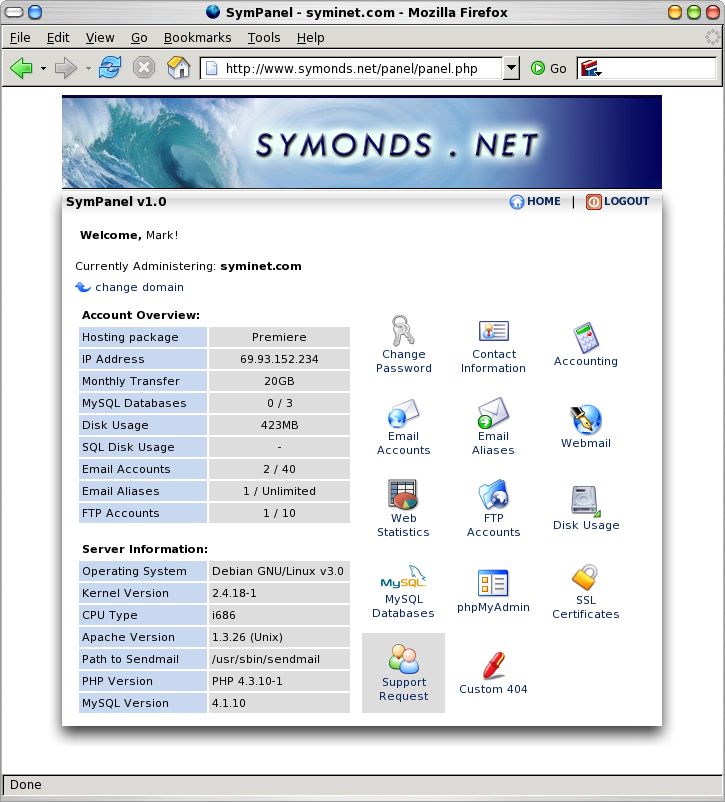Open the Custom 404 icon
This screenshot has height=802, width=725.
pyautogui.click(x=493, y=665)
